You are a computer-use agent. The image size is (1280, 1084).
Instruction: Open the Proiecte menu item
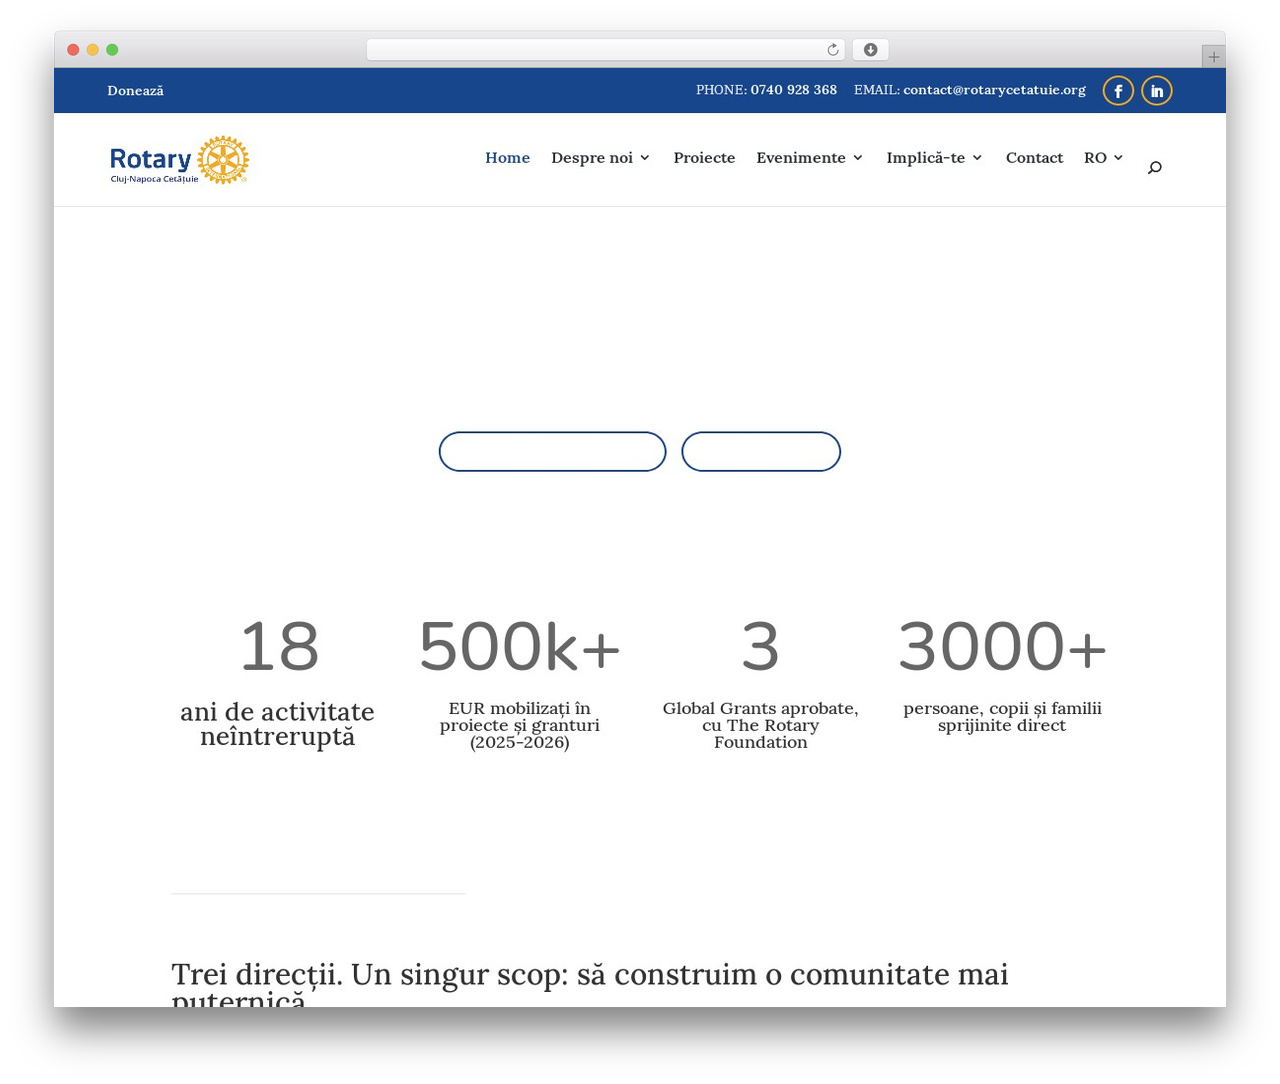(704, 158)
